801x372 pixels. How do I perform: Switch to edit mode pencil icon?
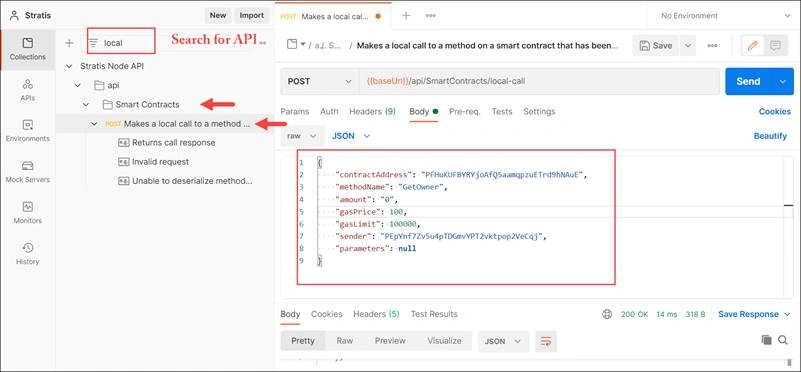[752, 45]
